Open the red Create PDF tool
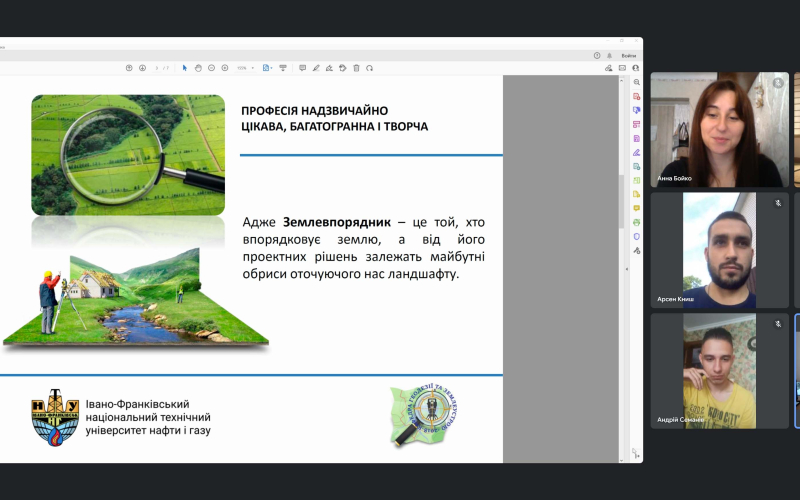Viewport: 800px width, 500px height. coord(636,96)
